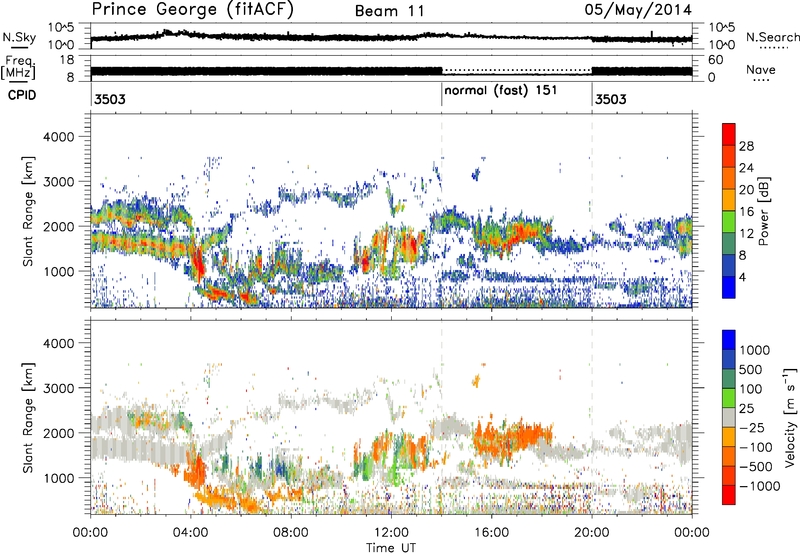Click the blue top of the velocity colorbar
This screenshot has width=800, height=554.
coord(729,340)
